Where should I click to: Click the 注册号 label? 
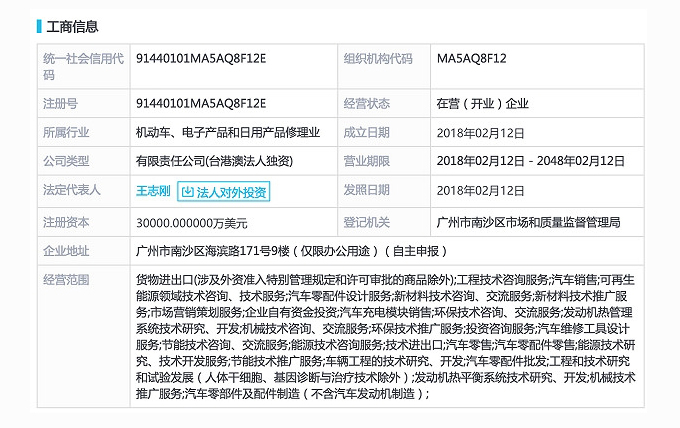click(60, 104)
